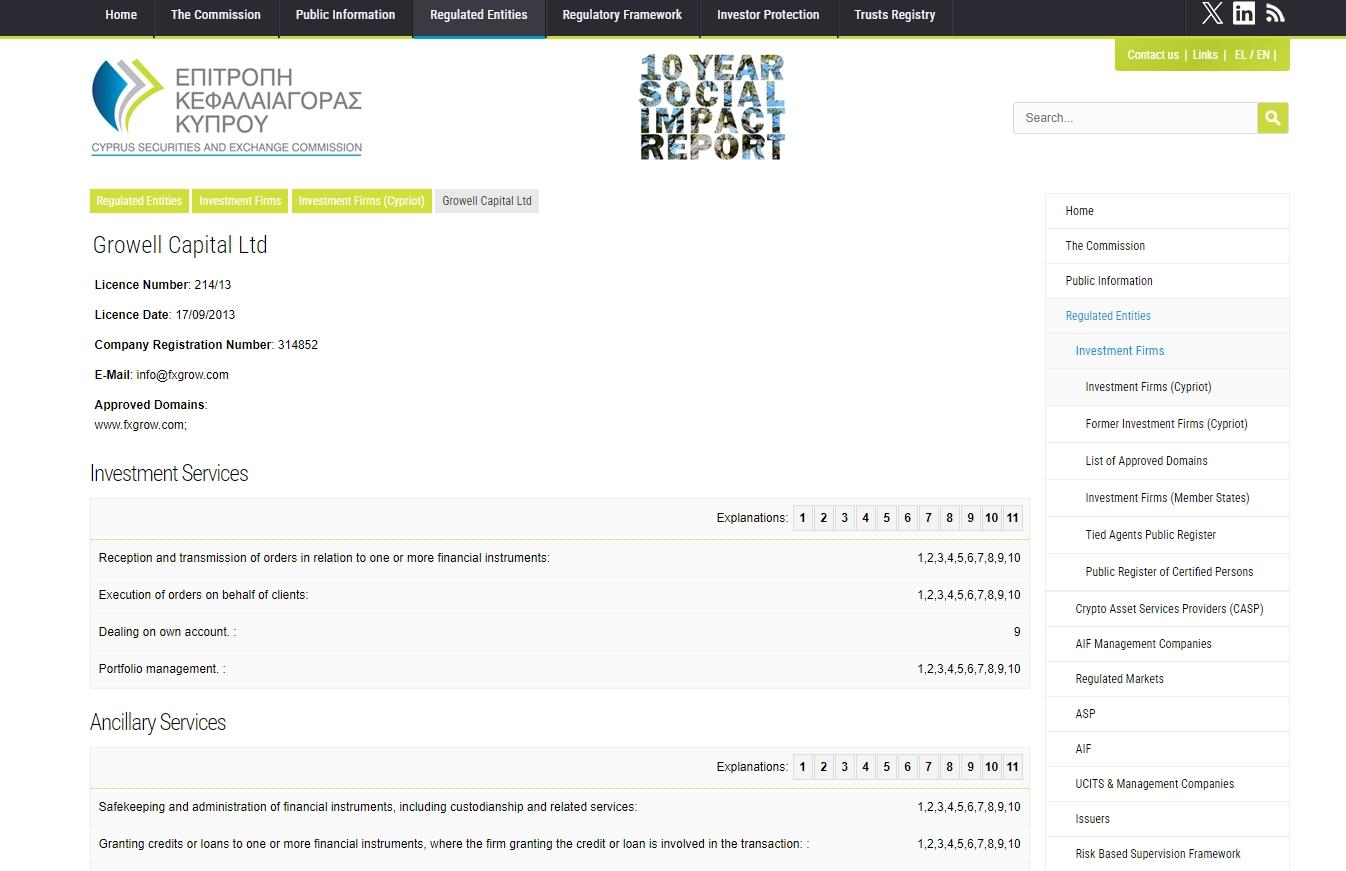Click Ancillary Services explanation 3
Screen dimensions: 1346x871
tap(844, 767)
